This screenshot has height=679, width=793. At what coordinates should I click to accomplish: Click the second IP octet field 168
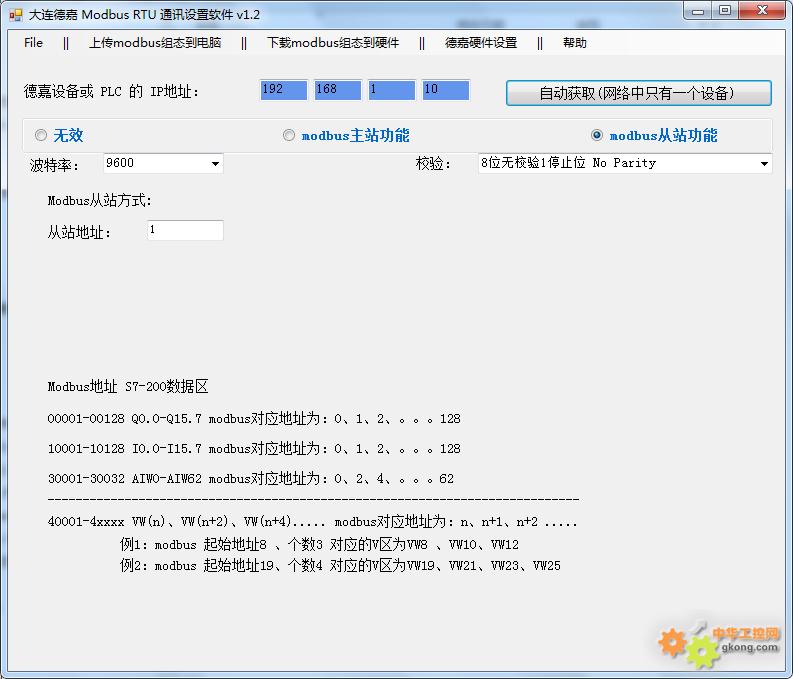[x=338, y=90]
